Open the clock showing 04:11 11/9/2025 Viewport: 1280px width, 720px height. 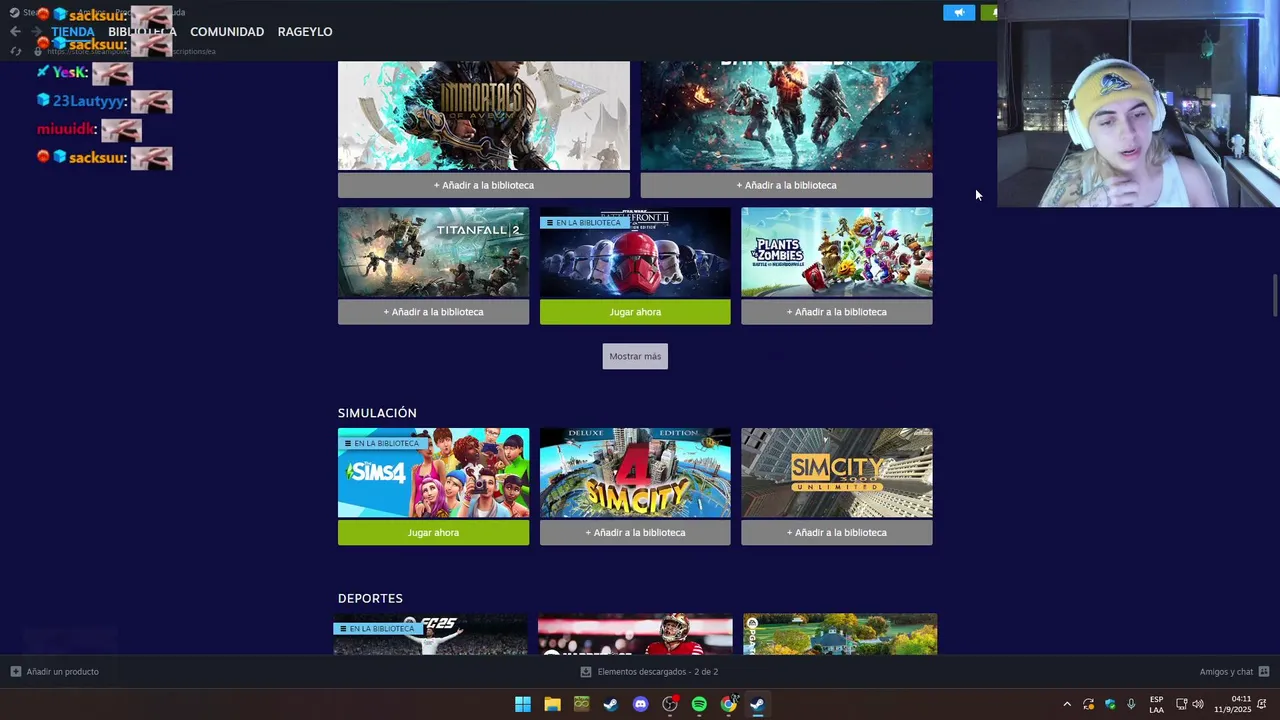pyautogui.click(x=1233, y=704)
